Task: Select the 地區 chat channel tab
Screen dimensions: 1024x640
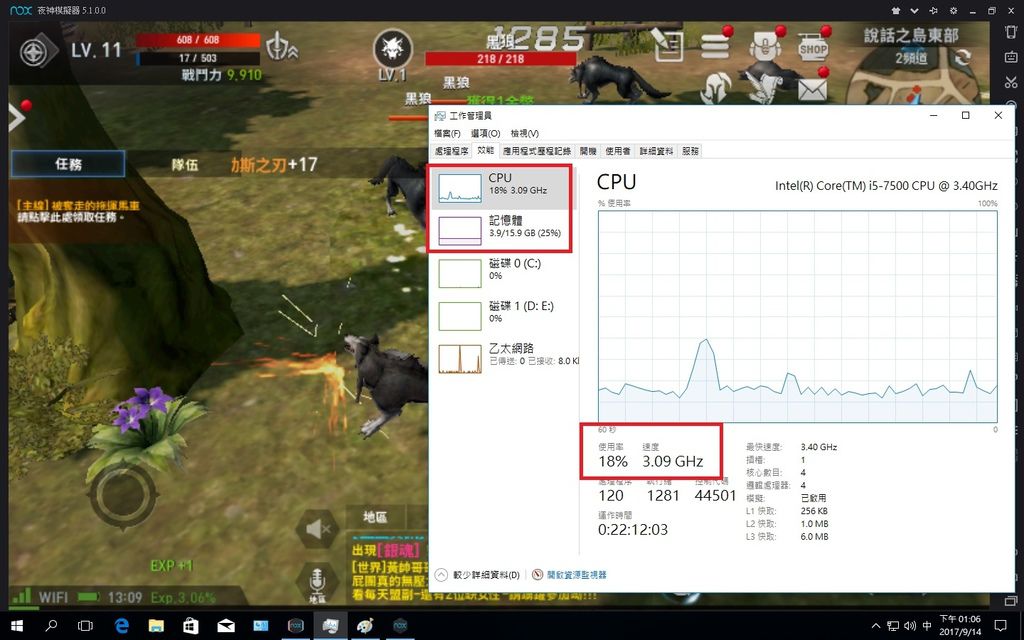Action: coord(376,517)
